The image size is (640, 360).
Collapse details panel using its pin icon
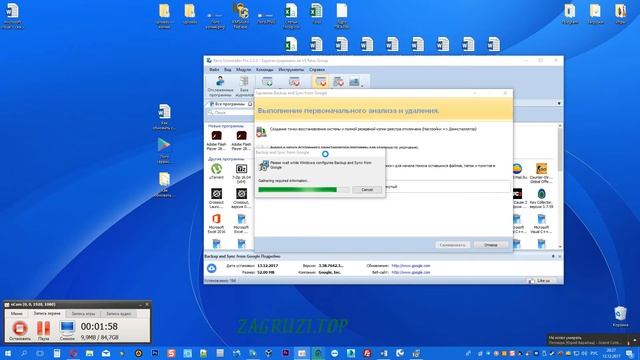click(x=553, y=256)
